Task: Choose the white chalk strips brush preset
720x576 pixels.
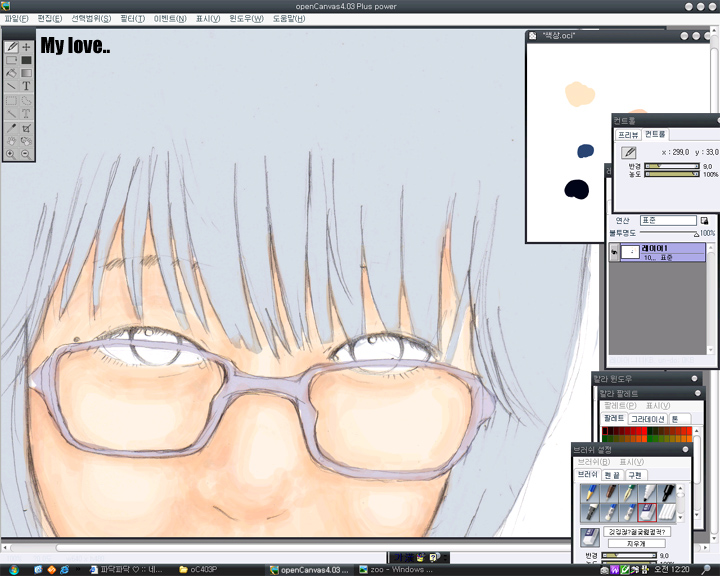Action: coord(667,512)
